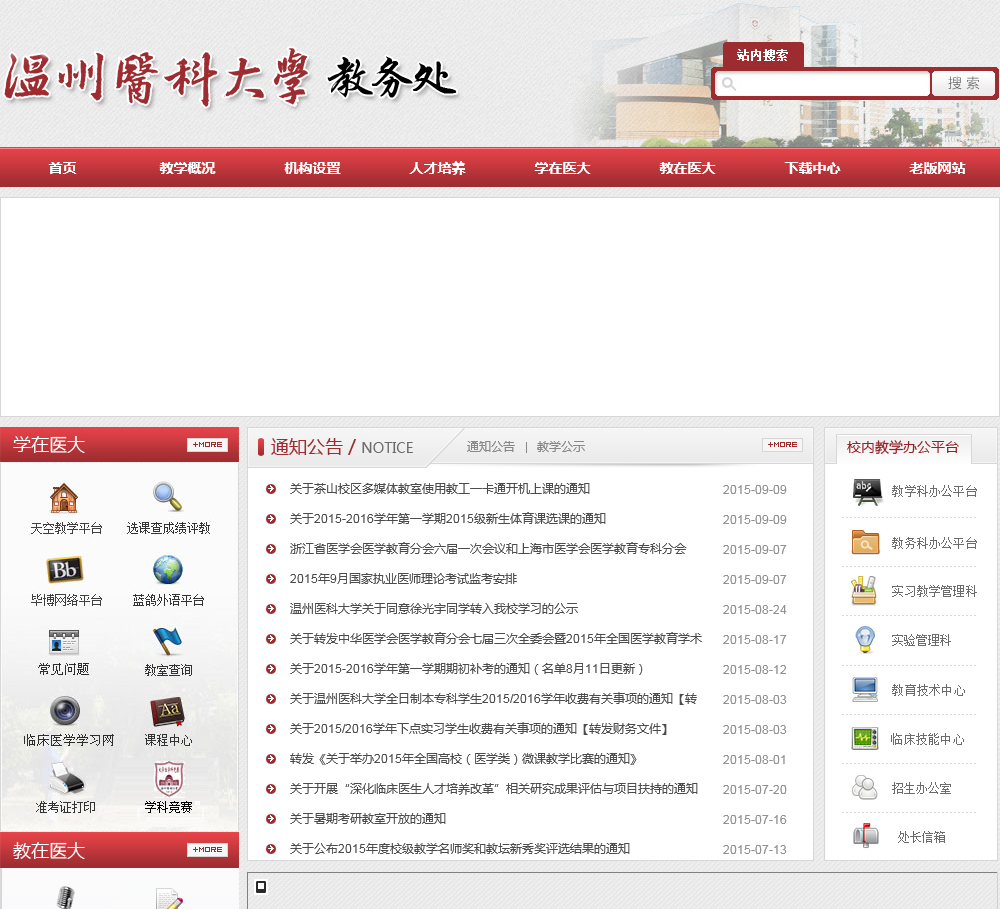Switch to the 通知公告 tab
Screen dimensions: 1000x909
point(490,447)
